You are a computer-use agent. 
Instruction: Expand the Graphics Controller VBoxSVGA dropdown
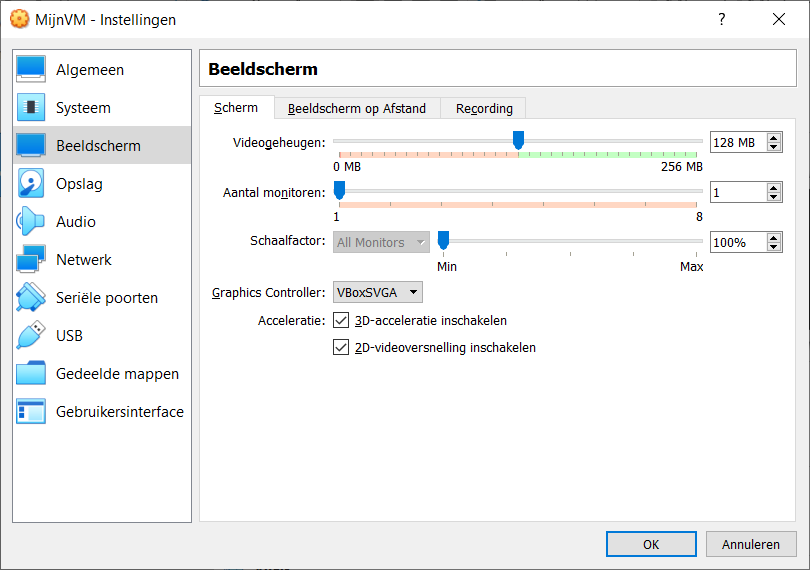378,293
